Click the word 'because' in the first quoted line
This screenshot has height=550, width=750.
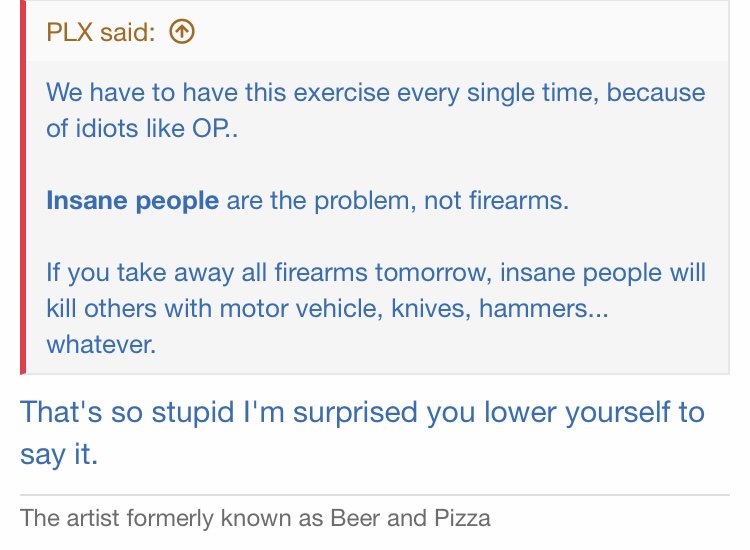pos(656,92)
